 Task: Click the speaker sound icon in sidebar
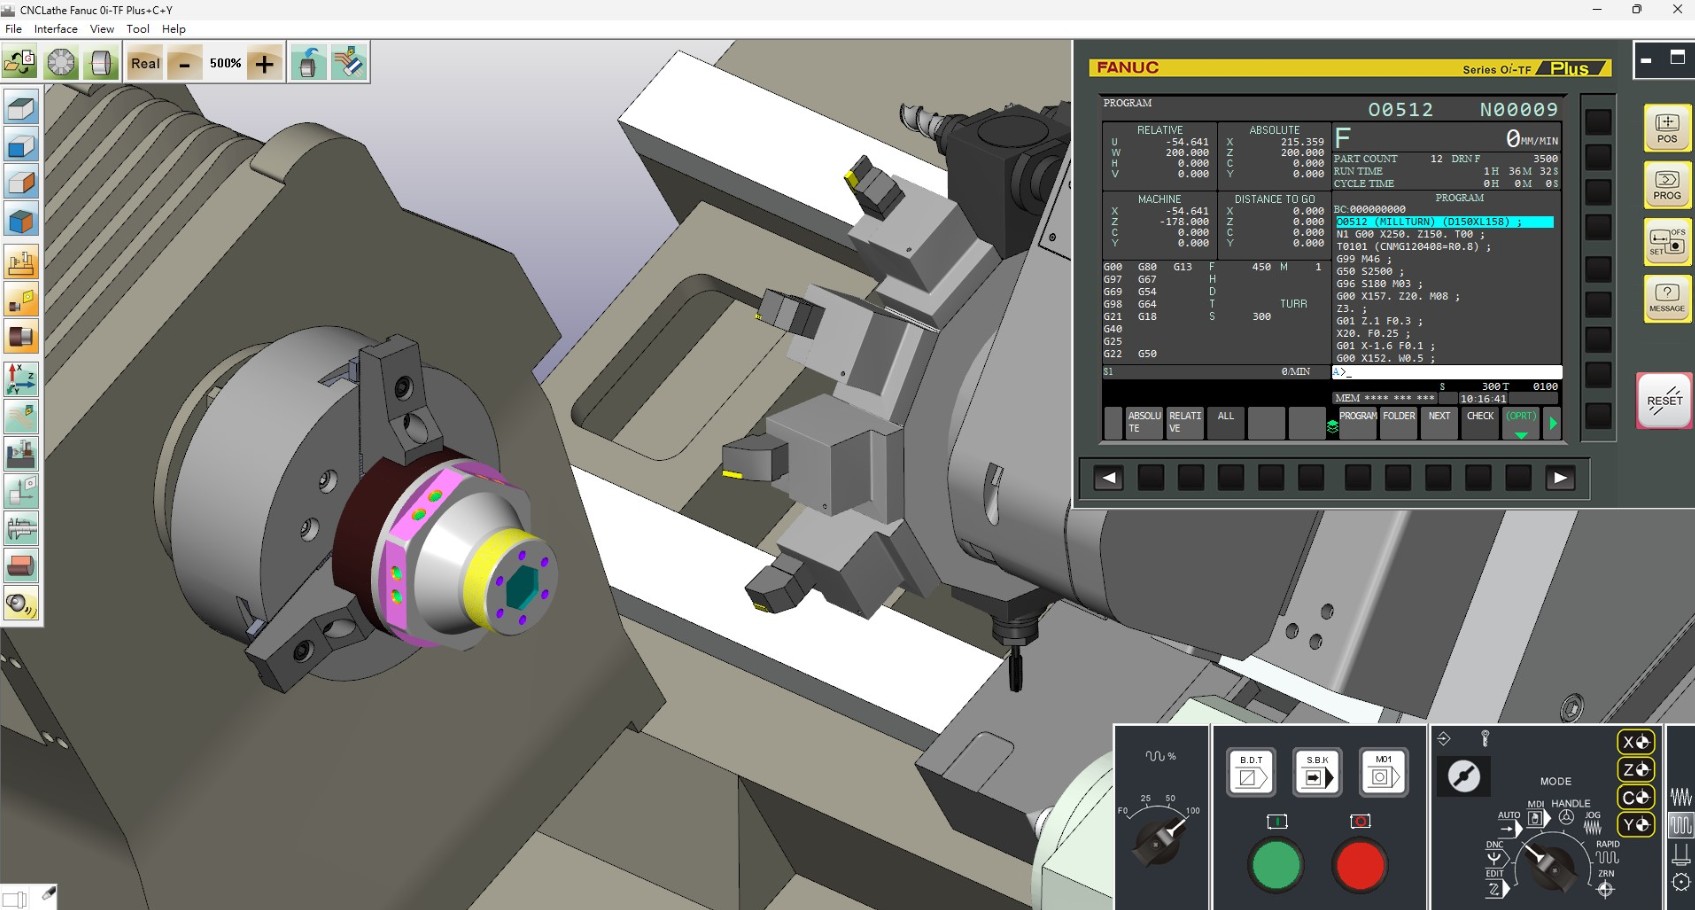coord(20,603)
